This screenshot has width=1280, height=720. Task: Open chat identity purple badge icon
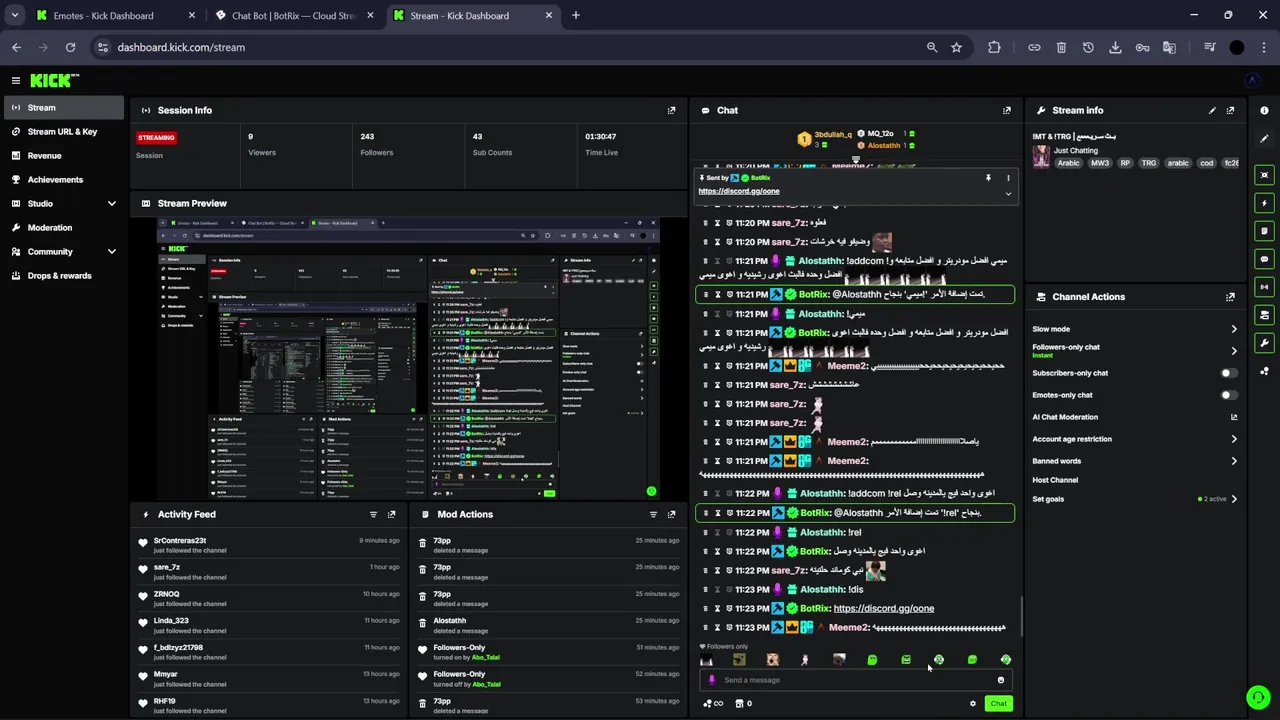pos(712,680)
